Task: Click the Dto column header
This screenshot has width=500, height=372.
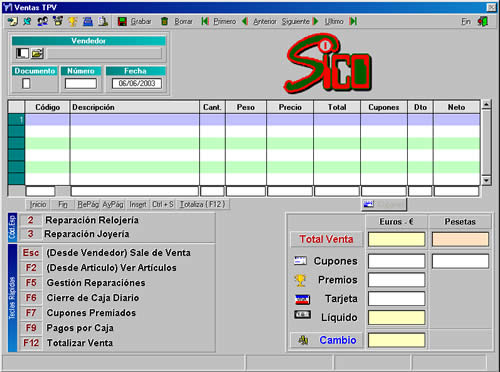Action: (x=420, y=107)
